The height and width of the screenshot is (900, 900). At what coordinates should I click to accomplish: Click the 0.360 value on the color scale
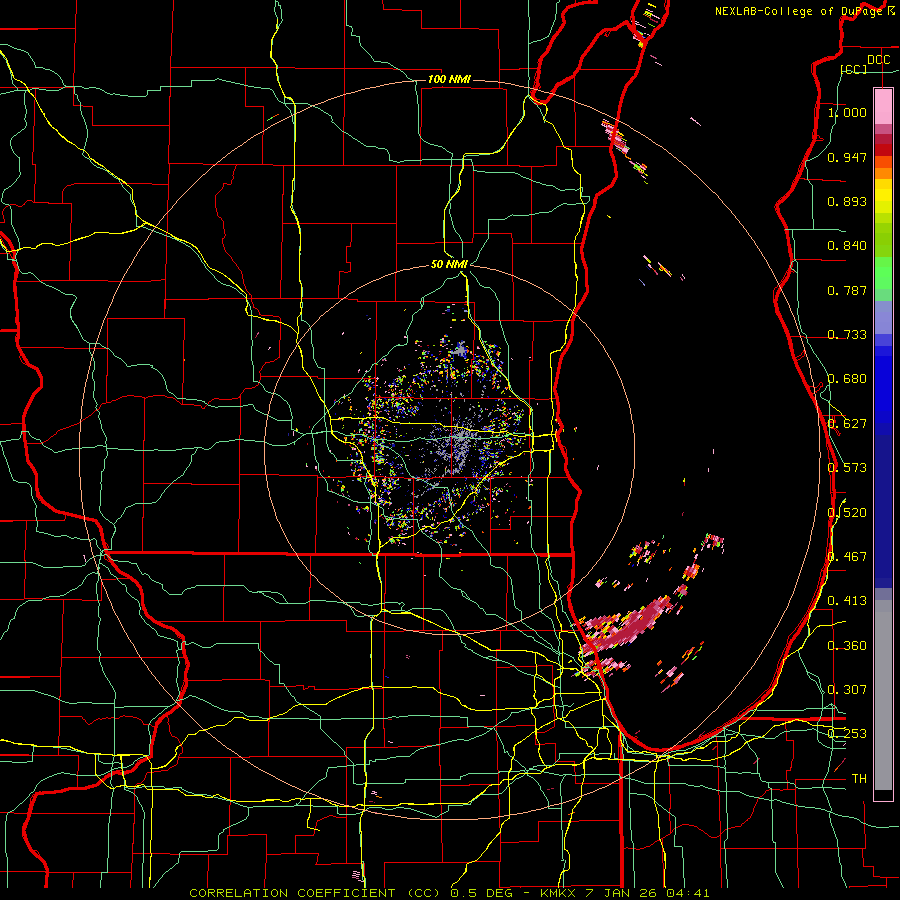point(847,645)
